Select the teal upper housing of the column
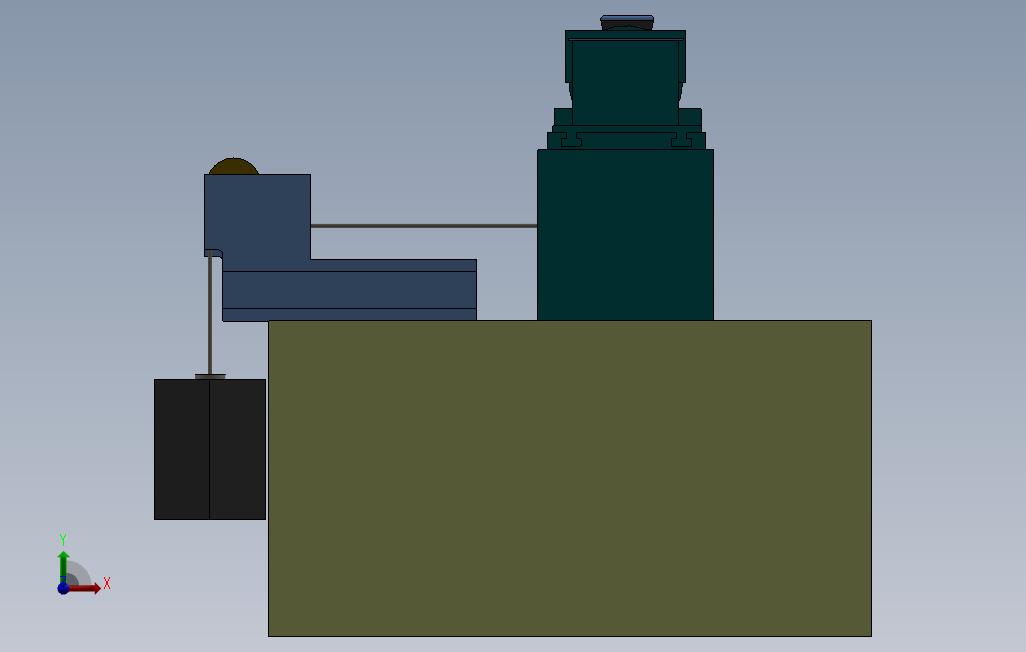The height and width of the screenshot is (652, 1026). [x=626, y=77]
